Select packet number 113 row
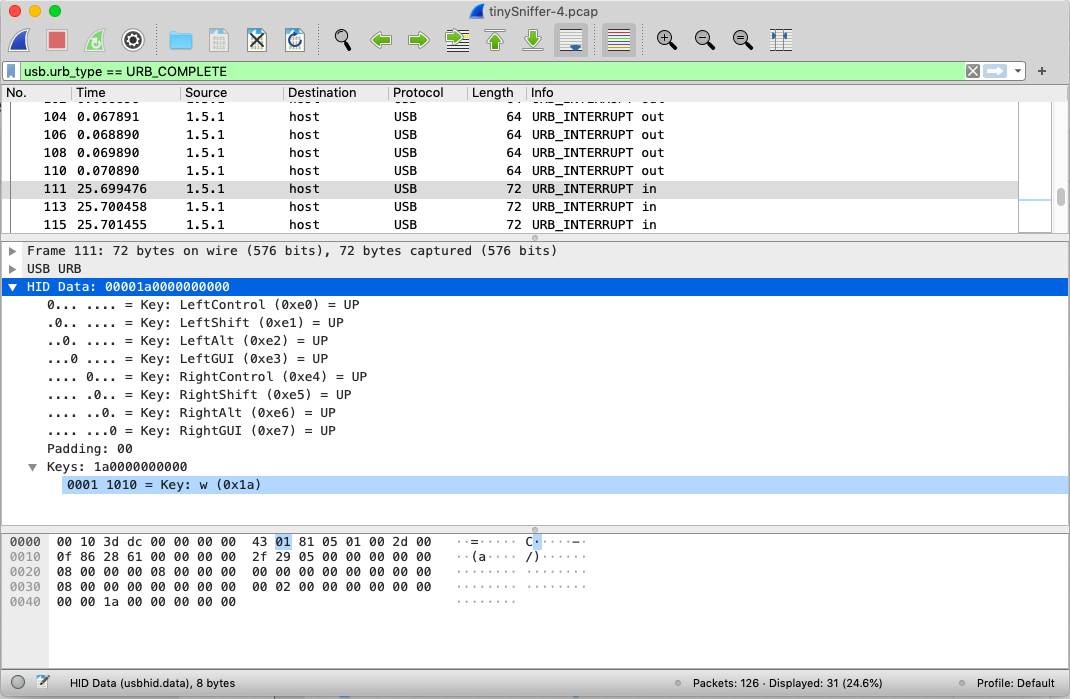Viewport: 1070px width, 699px height. (x=400, y=207)
